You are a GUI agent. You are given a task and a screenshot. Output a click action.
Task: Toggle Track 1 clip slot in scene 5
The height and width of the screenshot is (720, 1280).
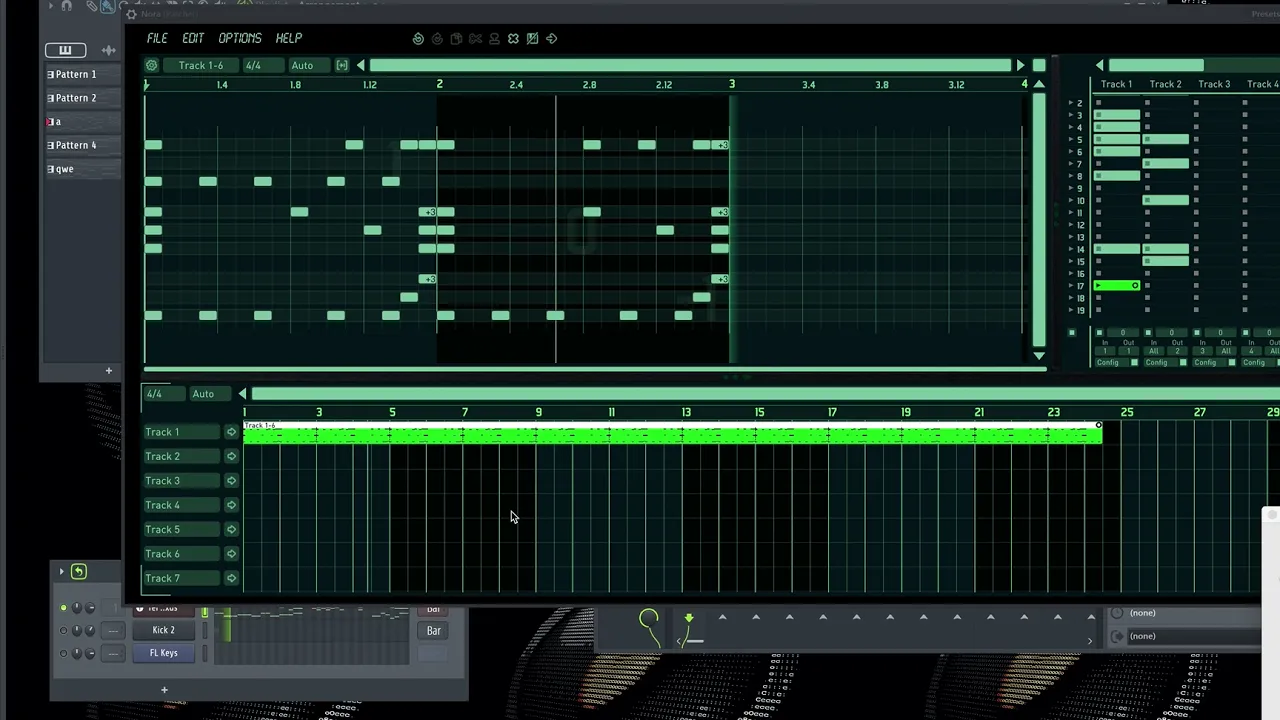[x=1117, y=140]
